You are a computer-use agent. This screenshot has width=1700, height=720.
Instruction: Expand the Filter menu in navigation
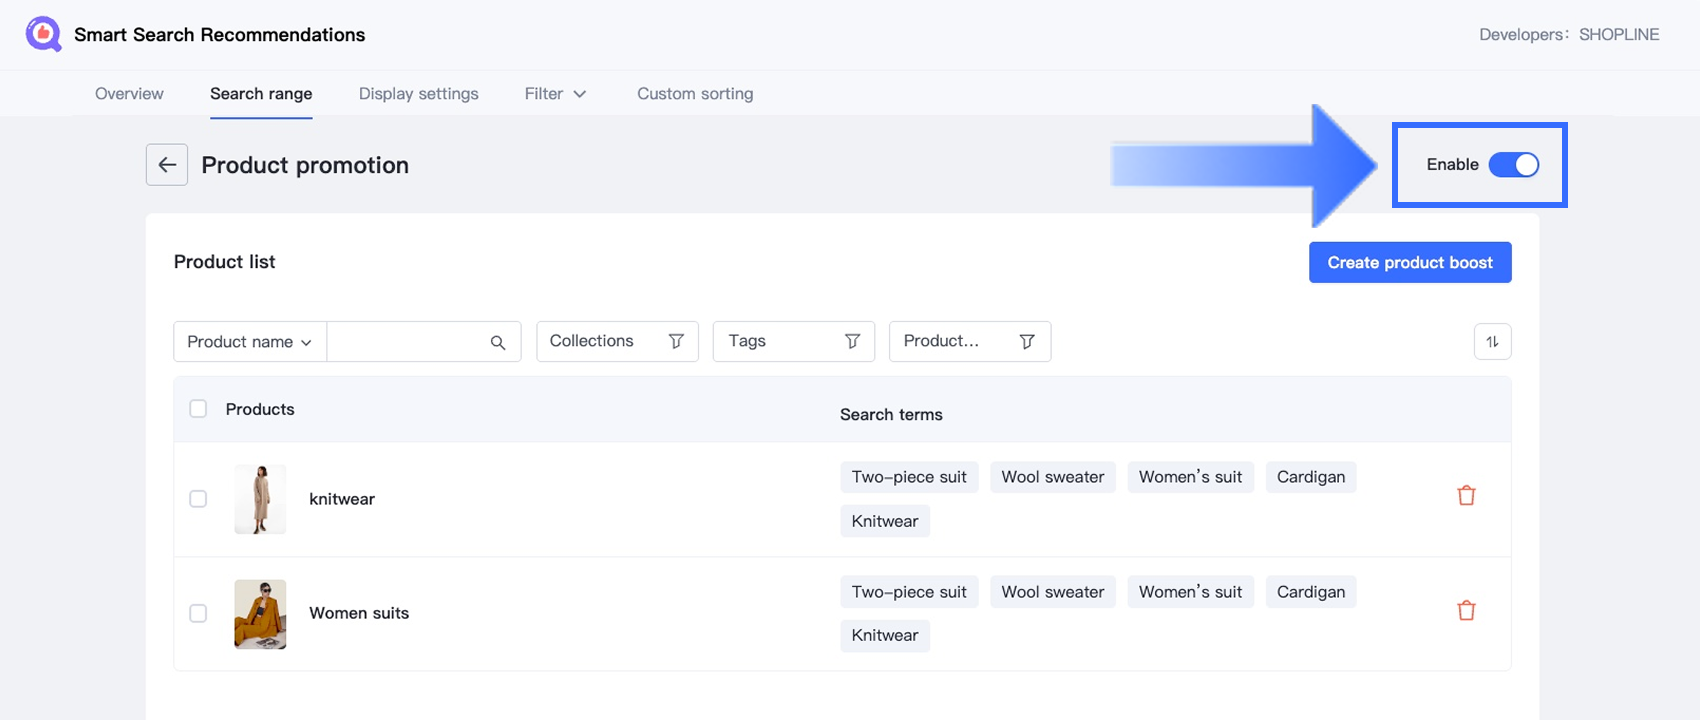click(x=555, y=94)
